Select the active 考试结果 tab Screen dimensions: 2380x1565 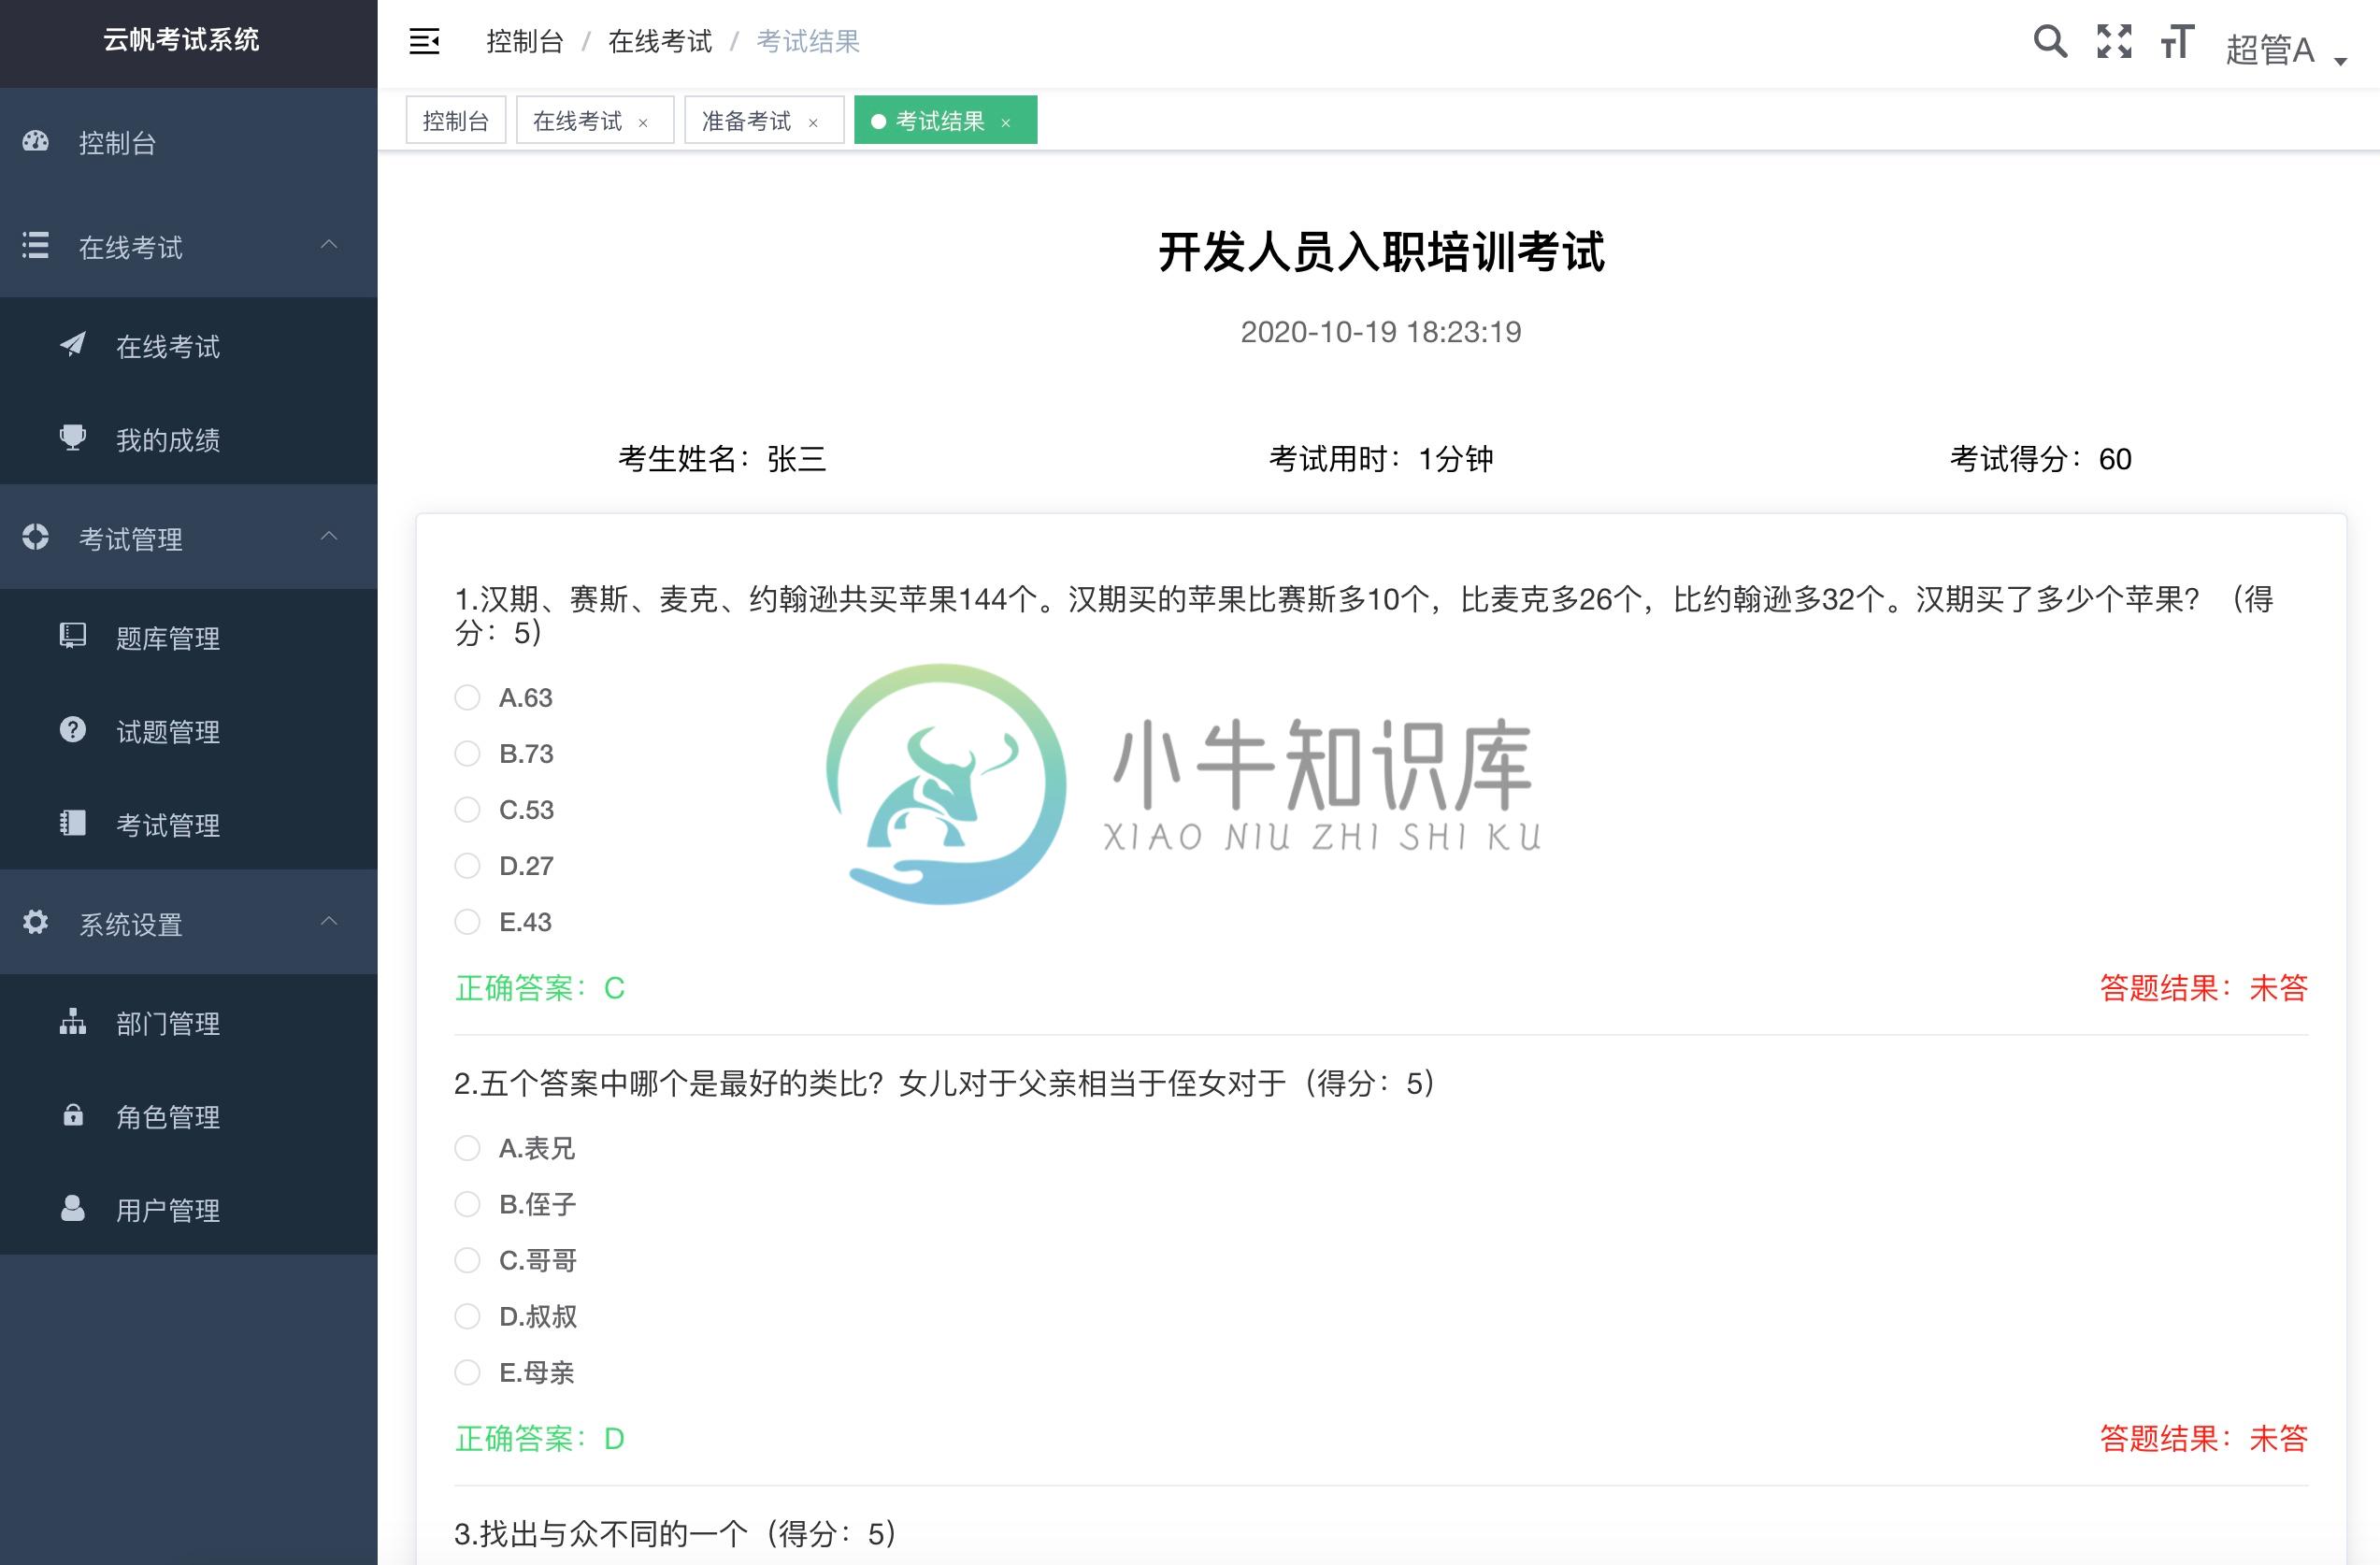[x=945, y=121]
